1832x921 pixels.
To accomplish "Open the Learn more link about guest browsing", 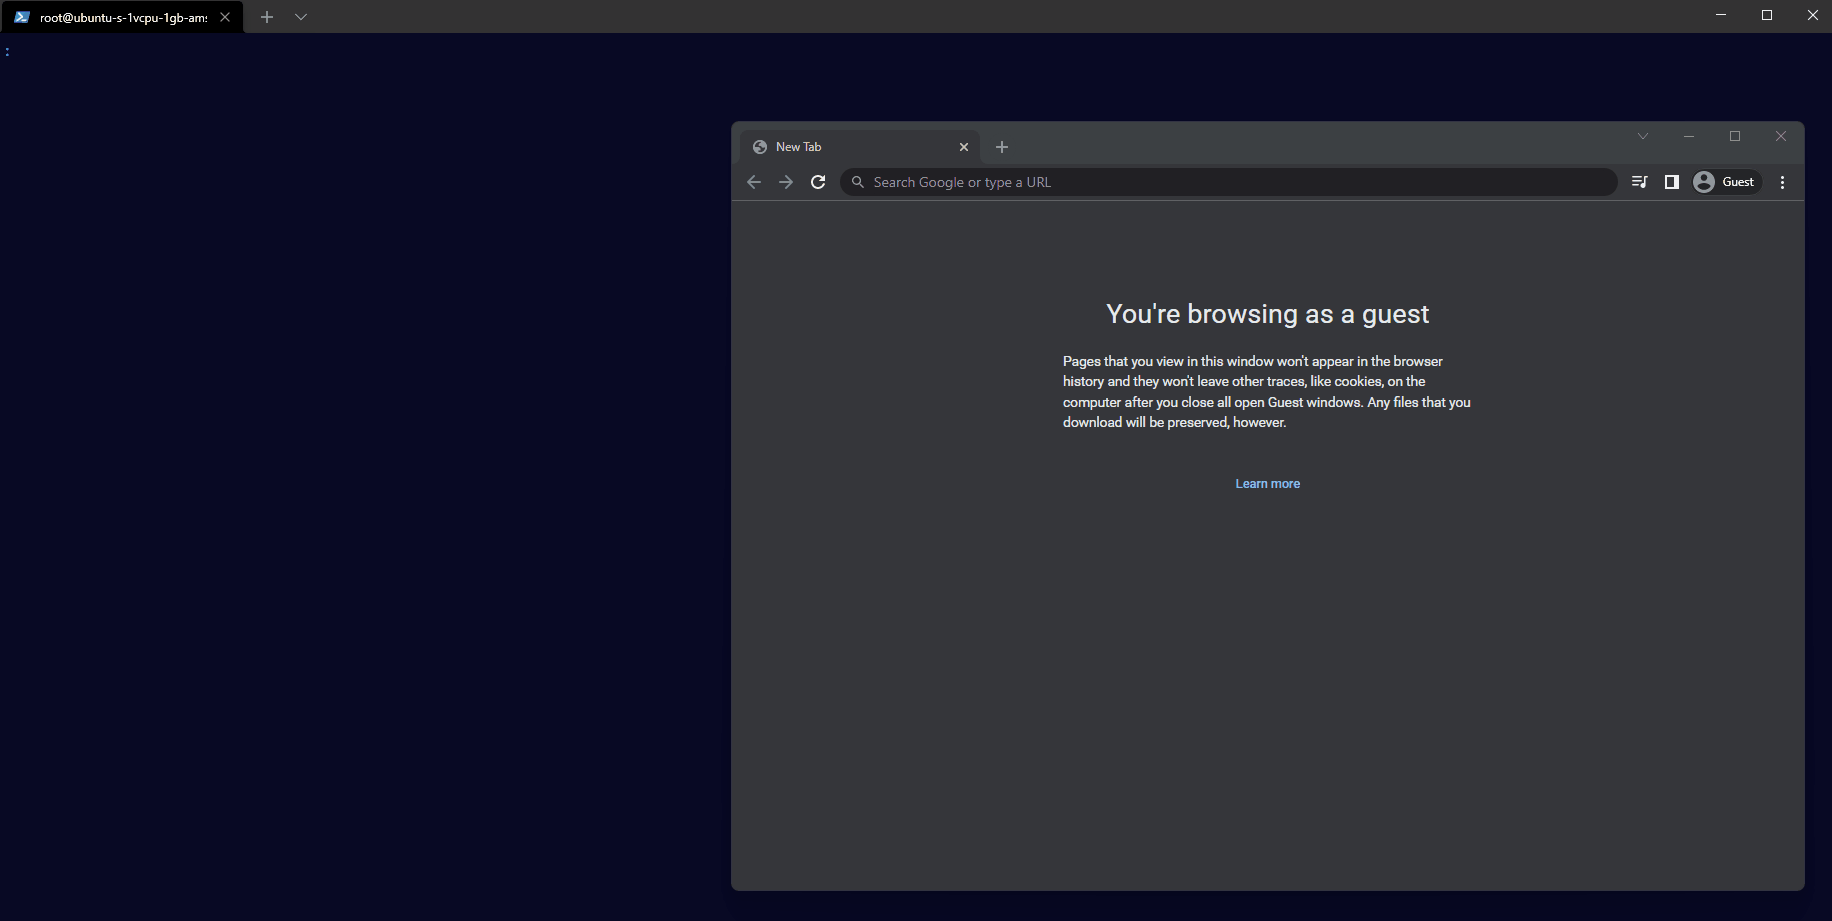I will 1267,483.
